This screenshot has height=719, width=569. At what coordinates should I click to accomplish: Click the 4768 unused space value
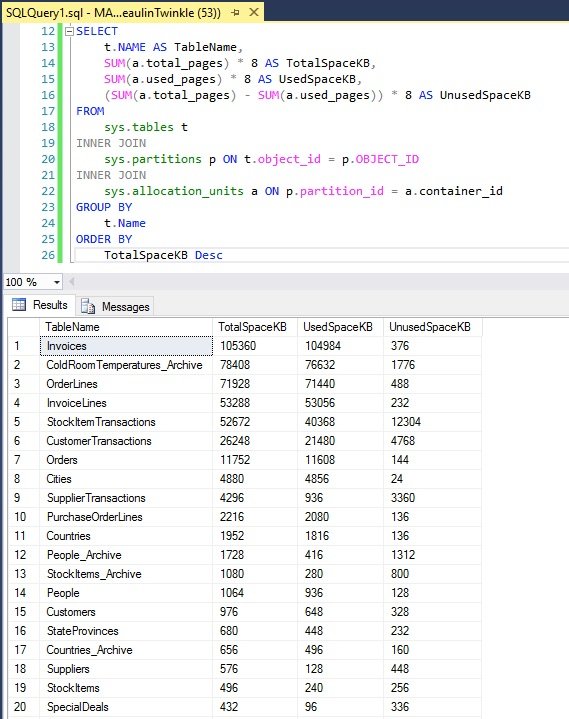(x=432, y=441)
